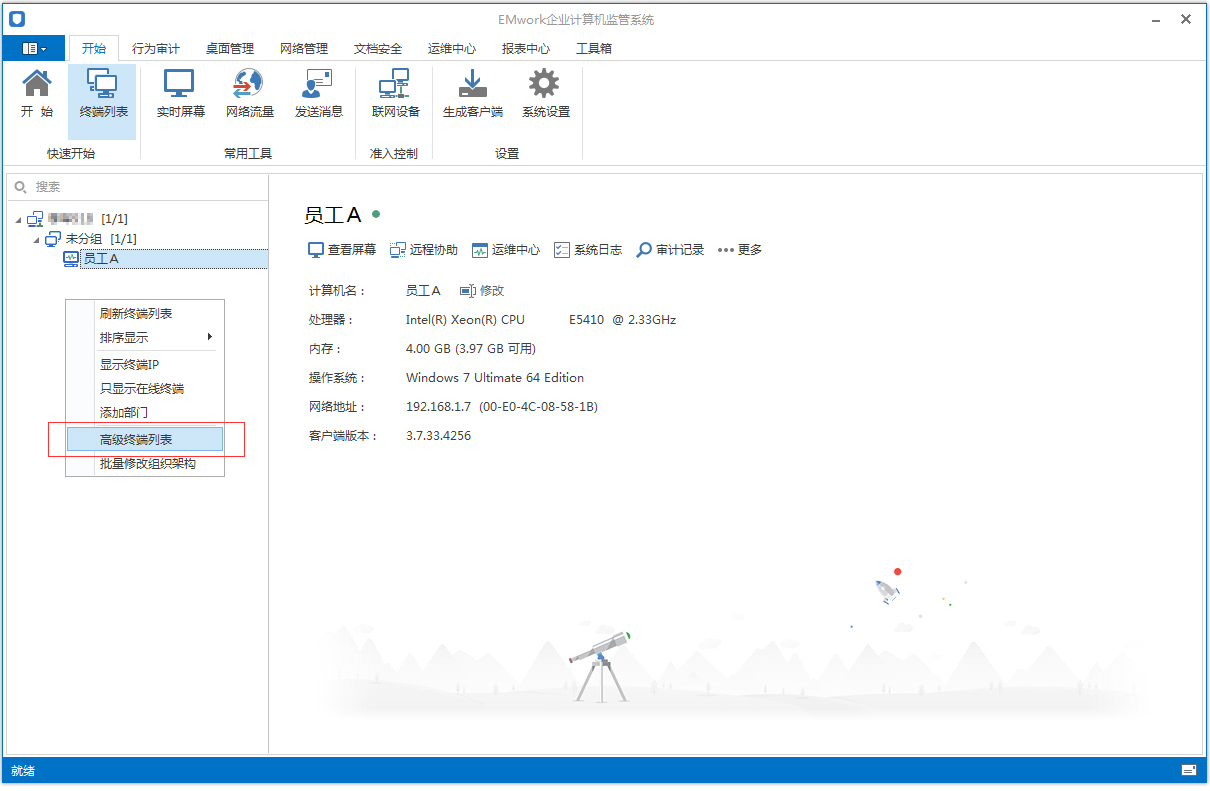Click the 员工A heading in detail pane
1210x791 pixels.
pos(332,215)
